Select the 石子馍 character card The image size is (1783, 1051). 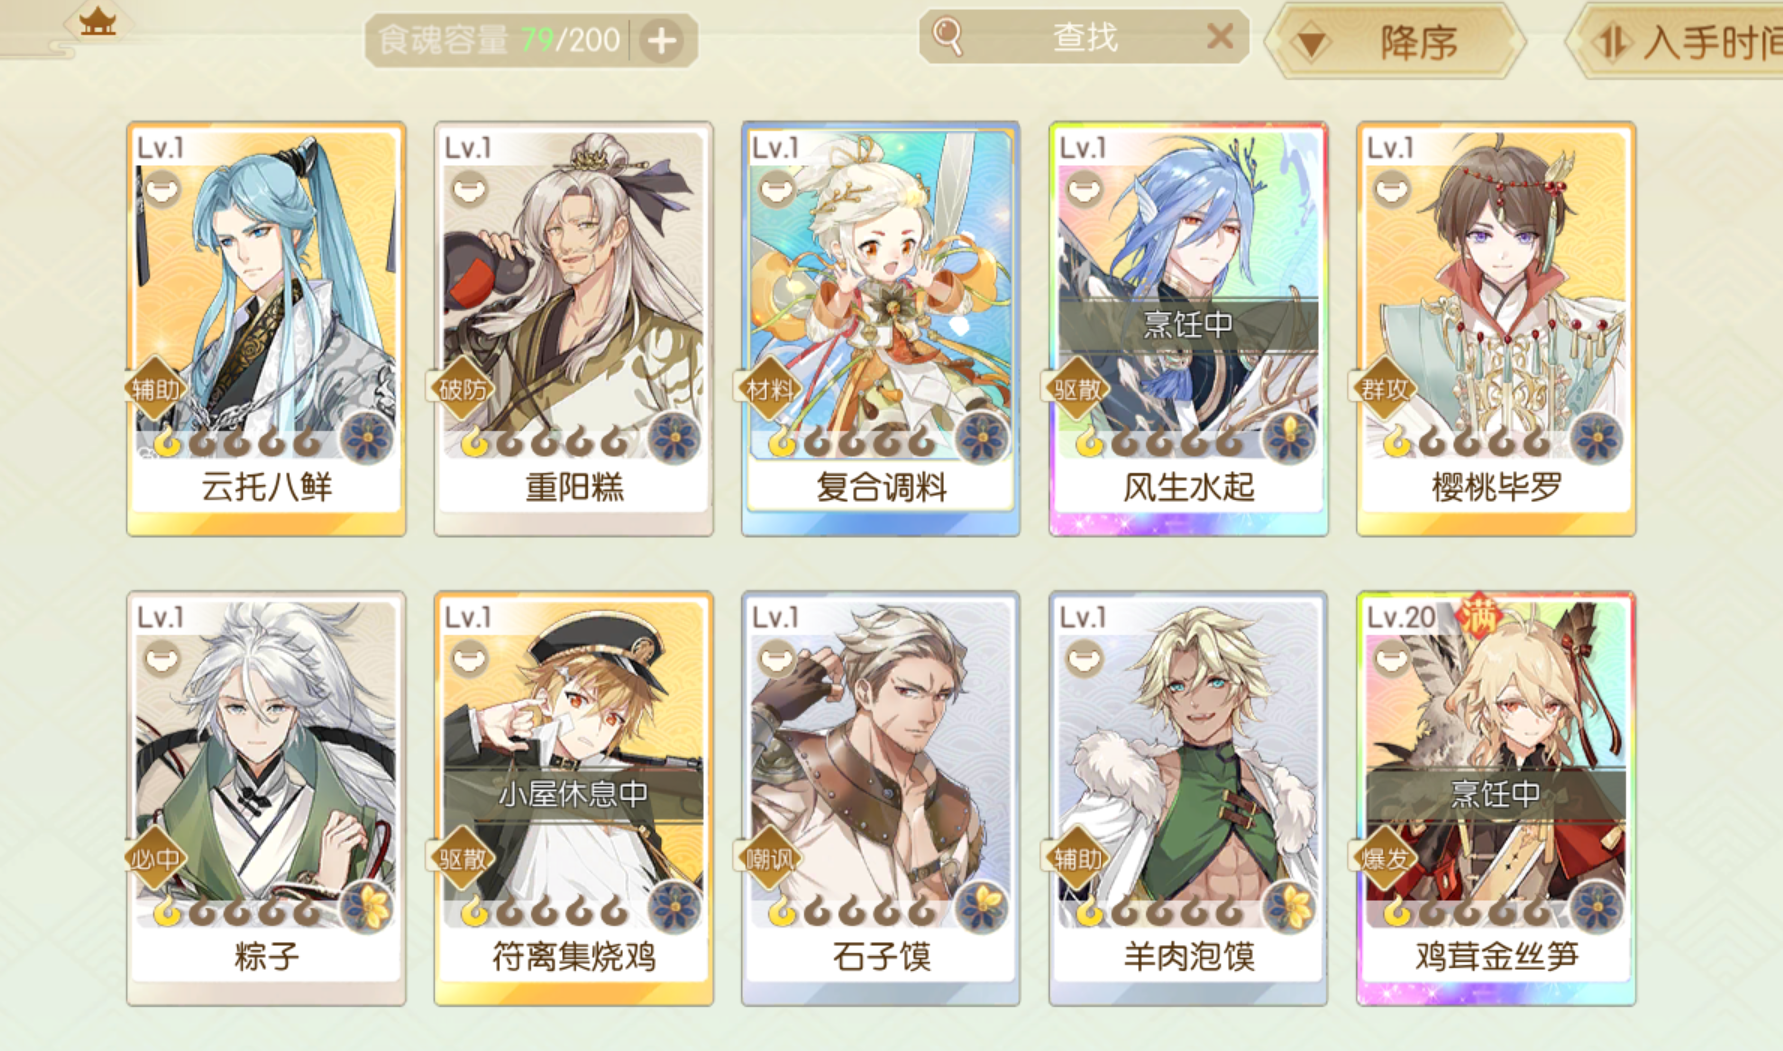click(x=880, y=798)
